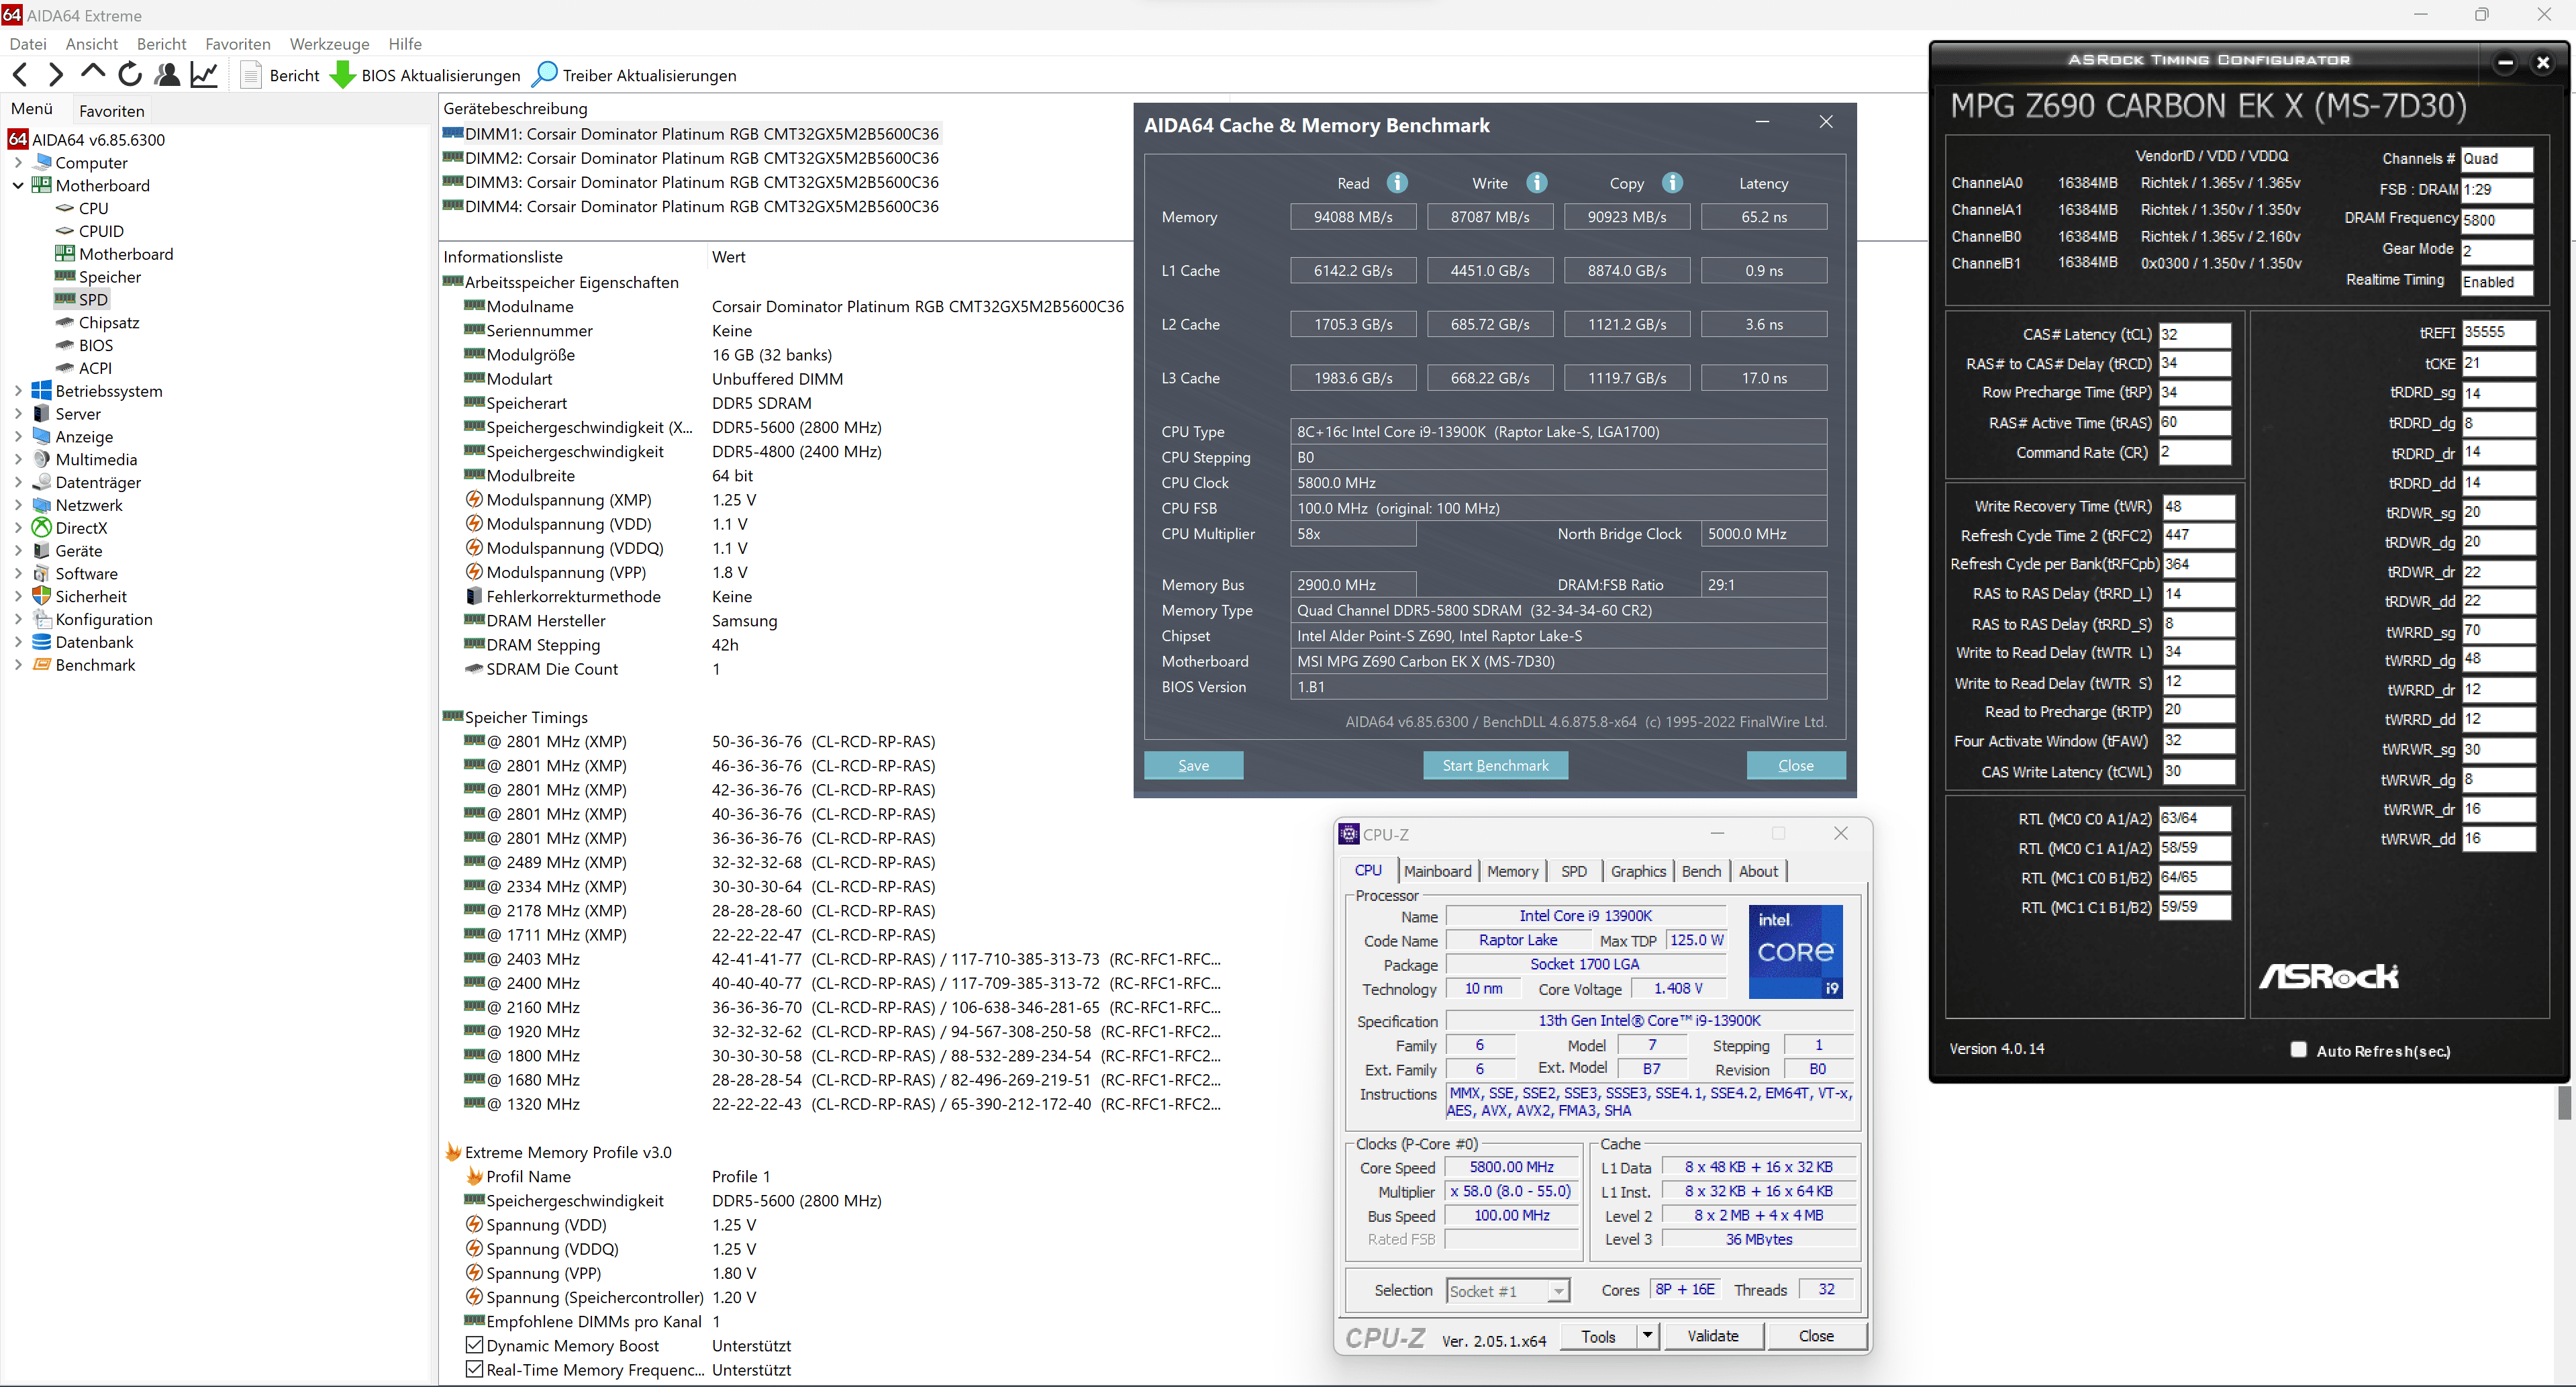Open the Ansicht menu
Image resolution: width=2576 pixels, height=1387 pixels.
click(92, 44)
